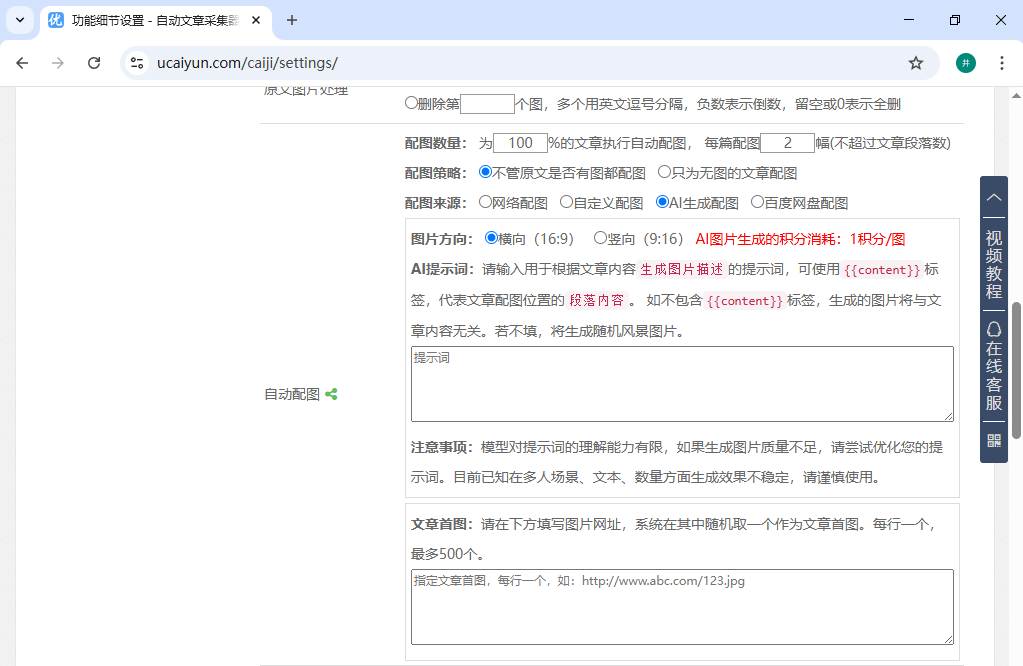Click the green profile icon in the toolbar
This screenshot has height=666, width=1023.
[x=965, y=62]
